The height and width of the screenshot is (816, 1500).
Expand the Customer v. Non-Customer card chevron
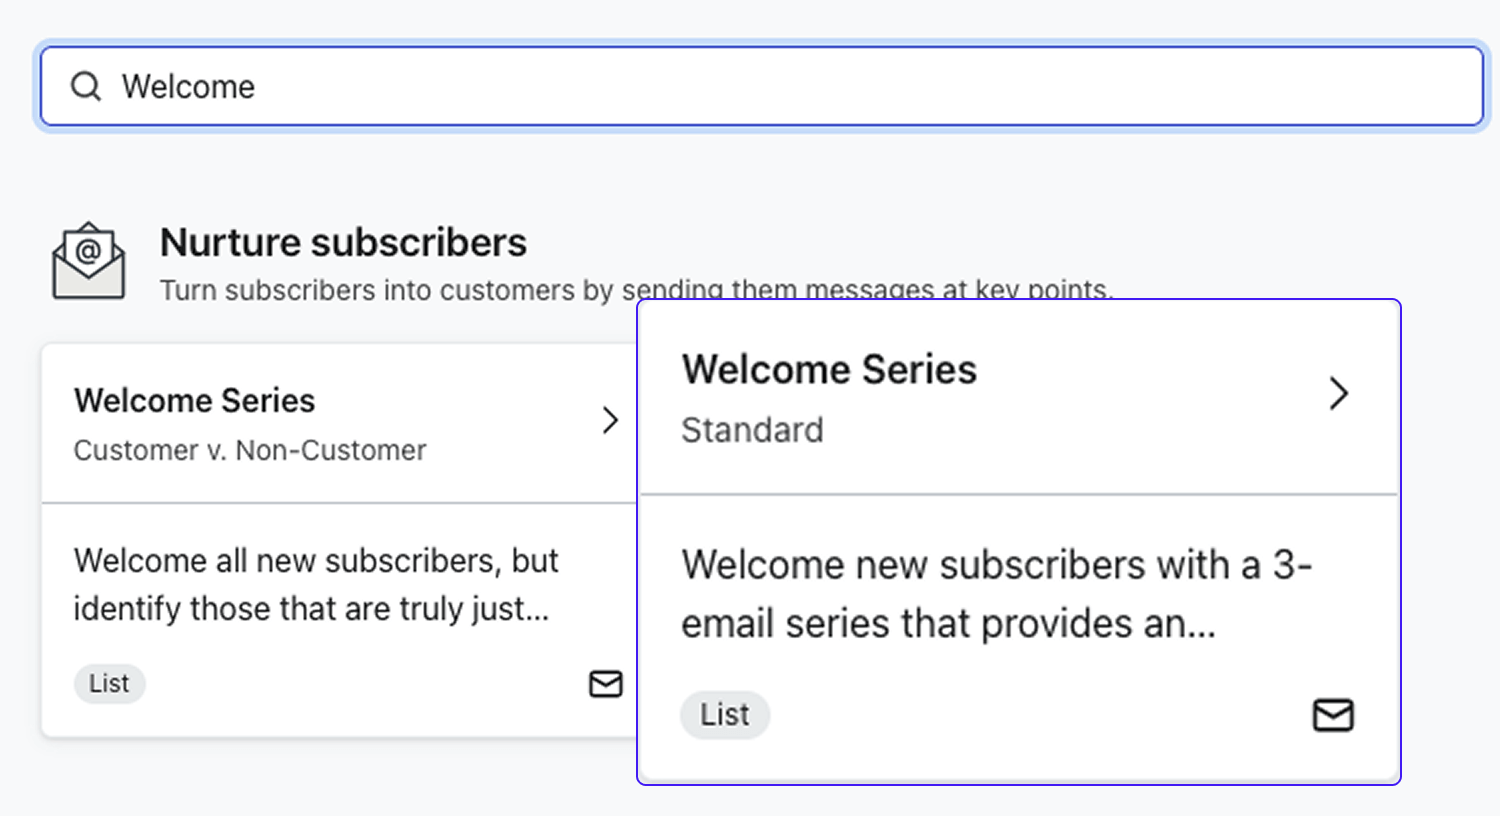(x=610, y=420)
